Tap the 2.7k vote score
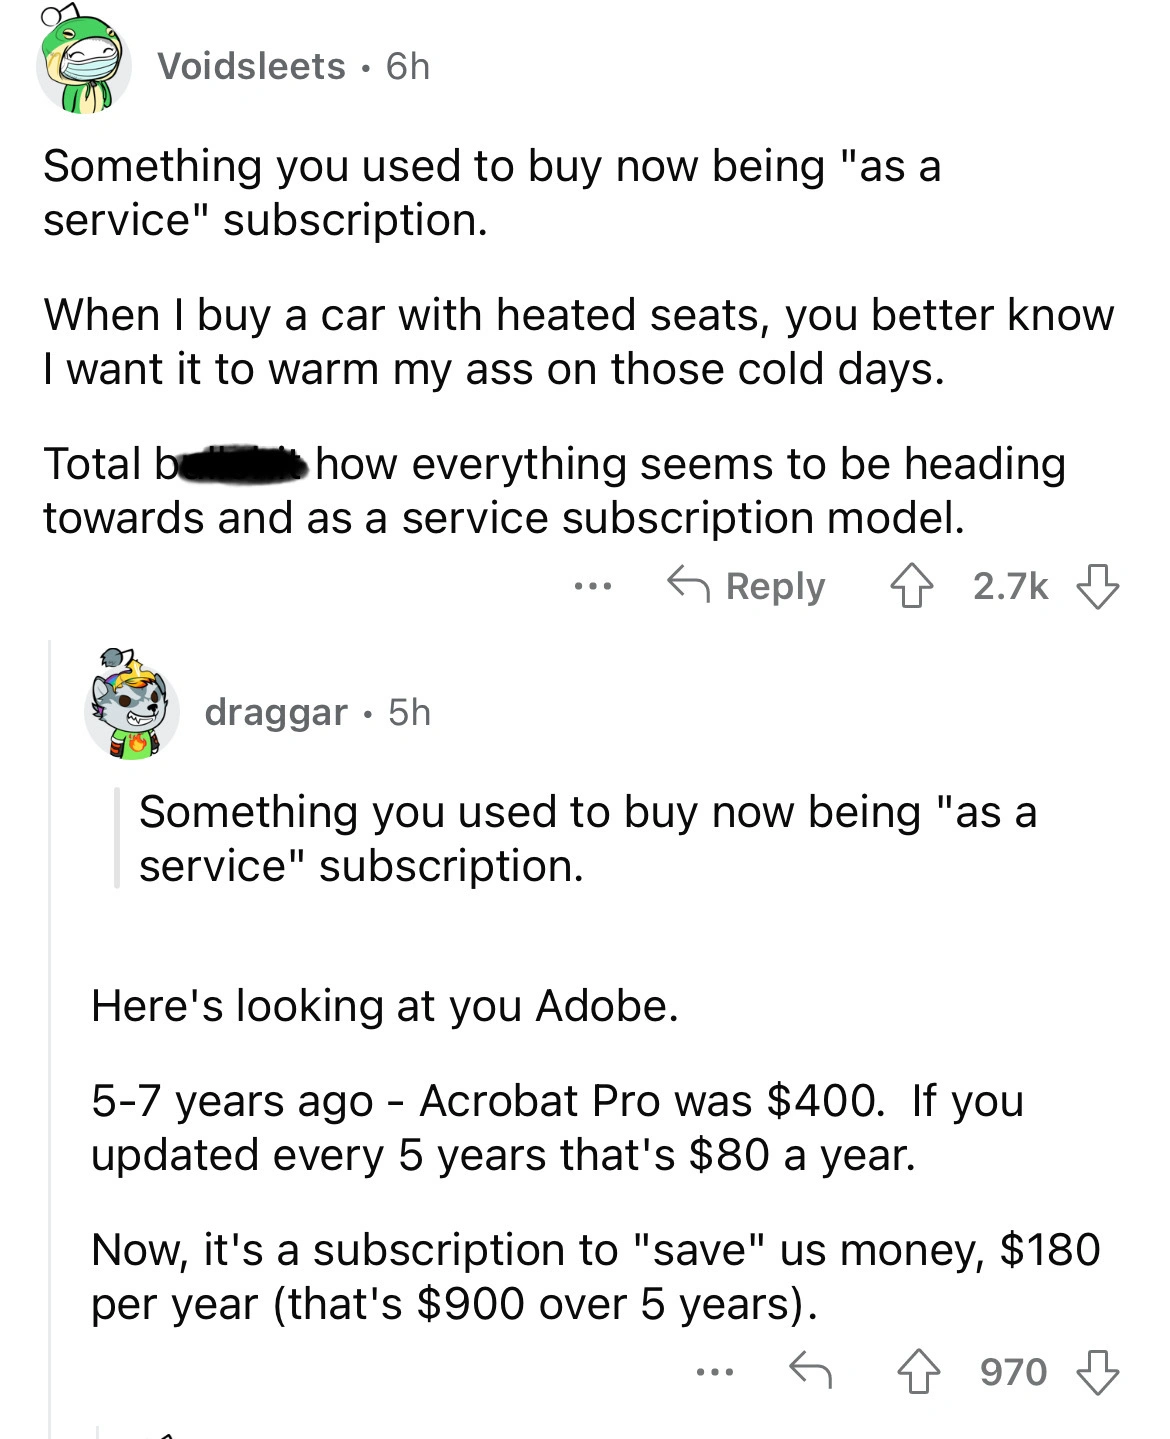Viewport: 1170px width, 1439px height. coord(1010,587)
